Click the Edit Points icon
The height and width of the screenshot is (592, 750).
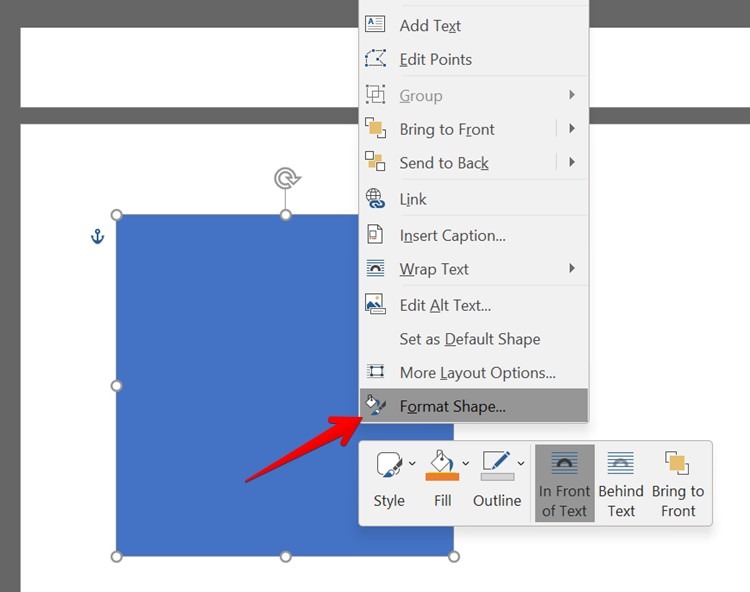[375, 58]
